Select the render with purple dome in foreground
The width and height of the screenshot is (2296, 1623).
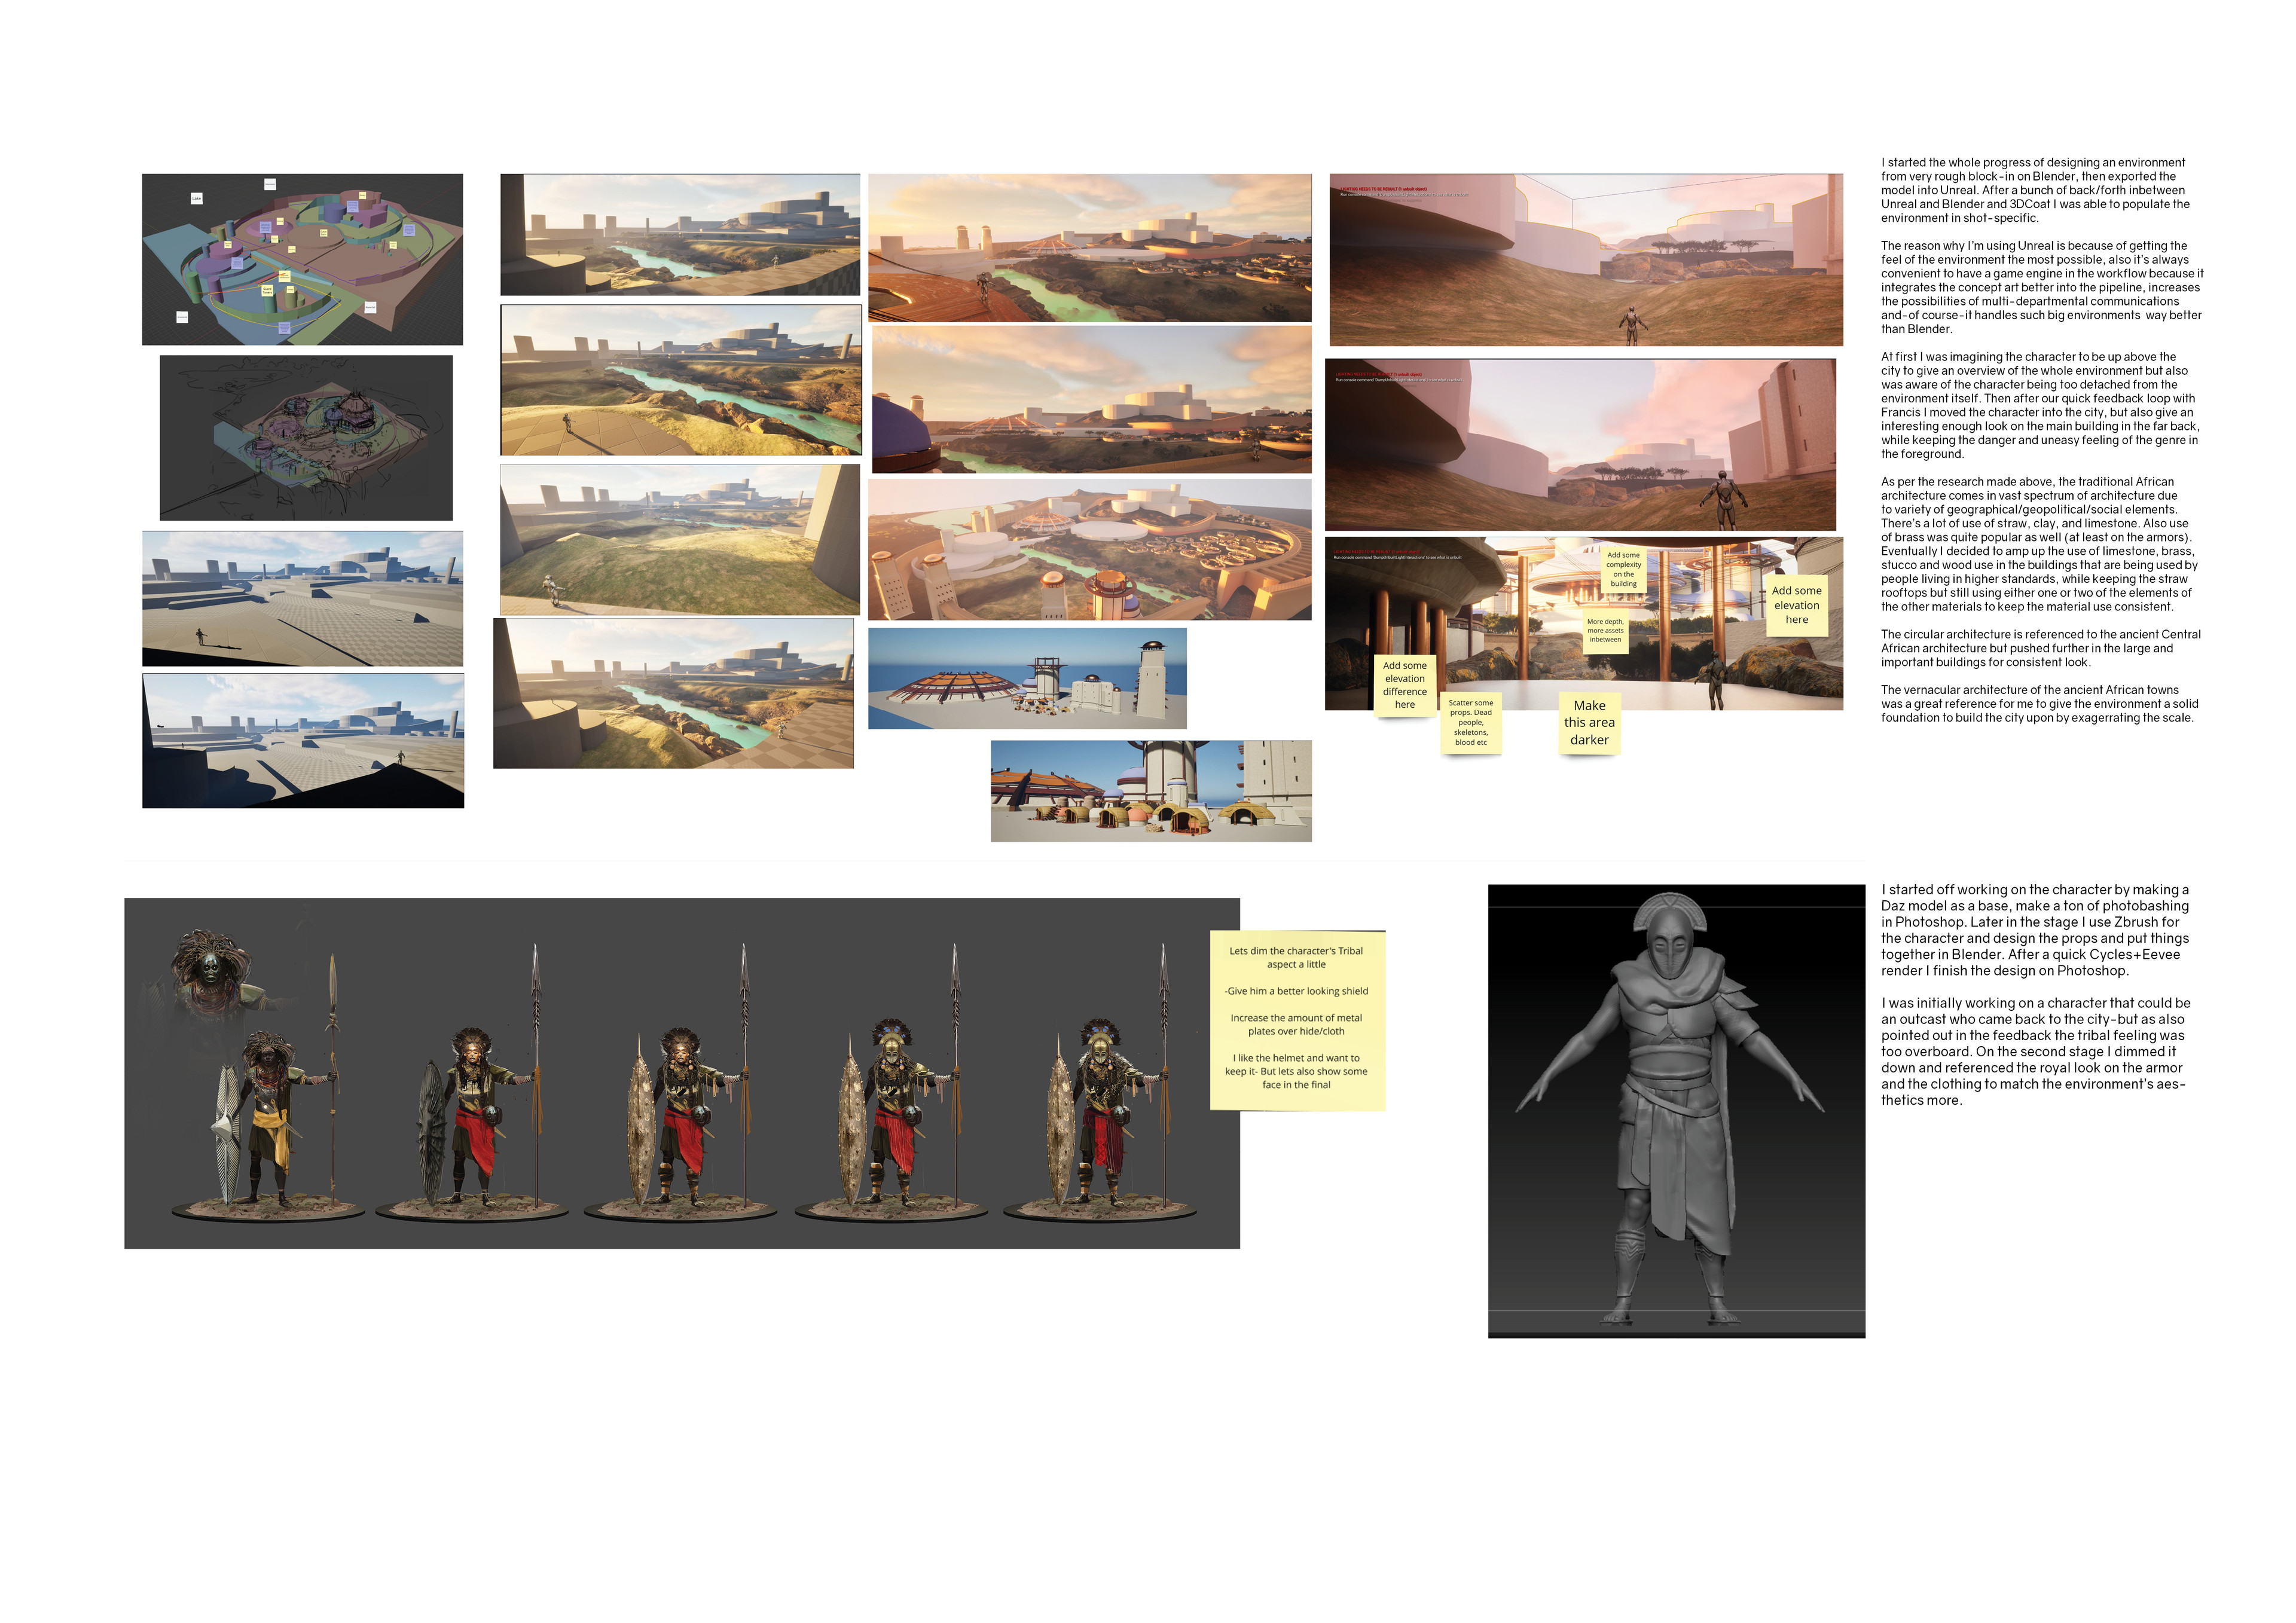coord(1092,399)
